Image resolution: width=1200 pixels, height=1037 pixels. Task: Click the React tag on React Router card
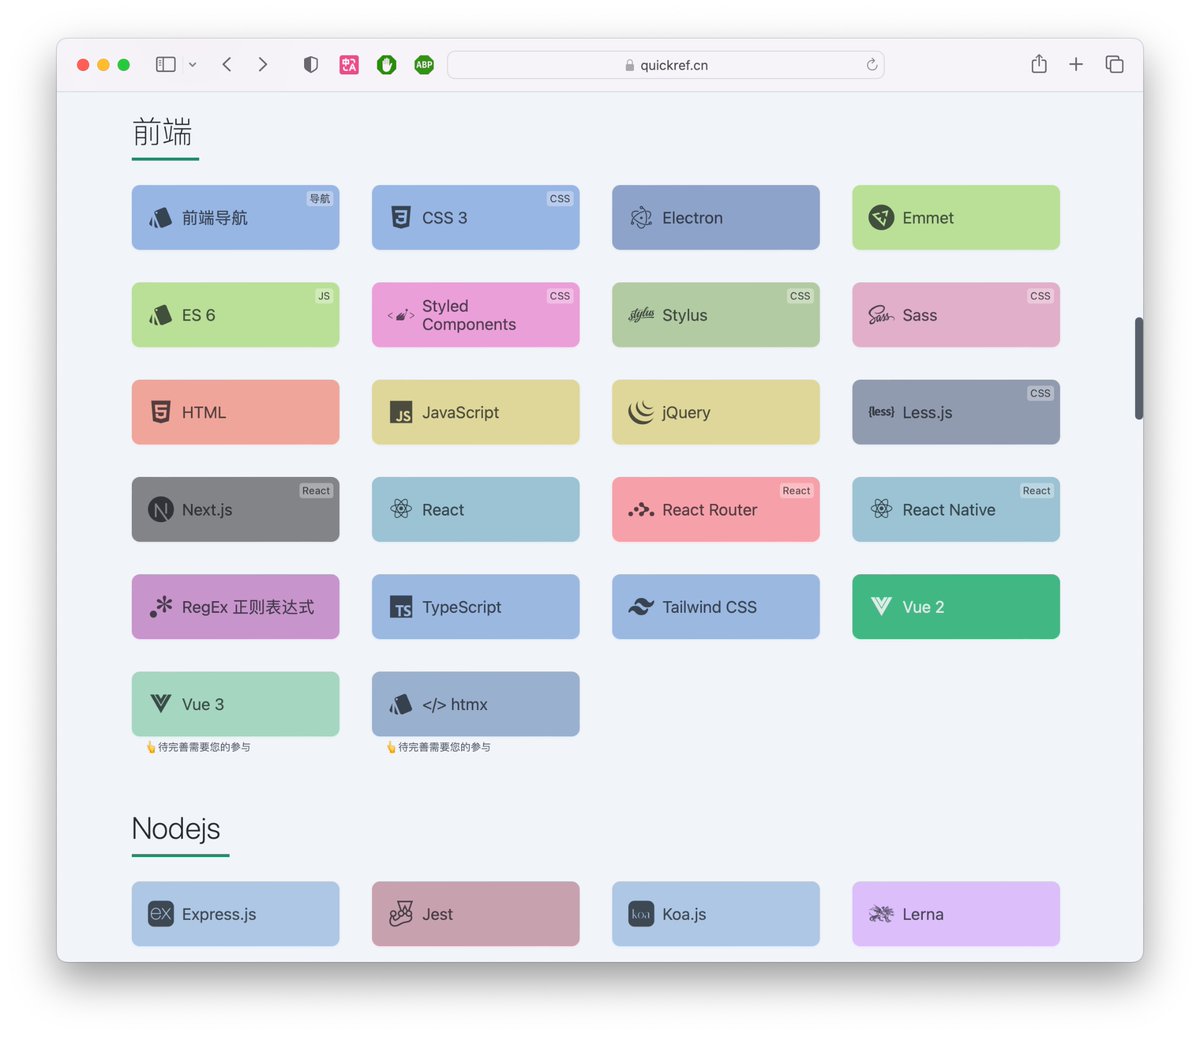(797, 491)
